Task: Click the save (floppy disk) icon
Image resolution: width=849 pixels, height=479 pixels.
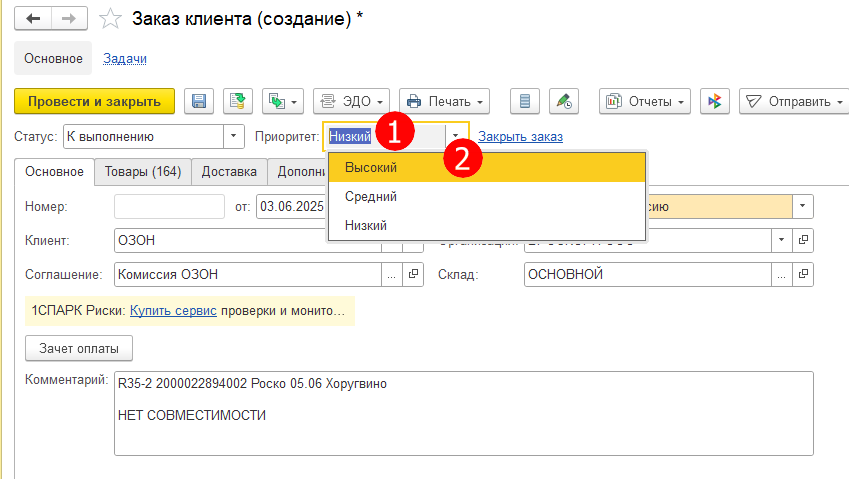Action: [x=199, y=101]
